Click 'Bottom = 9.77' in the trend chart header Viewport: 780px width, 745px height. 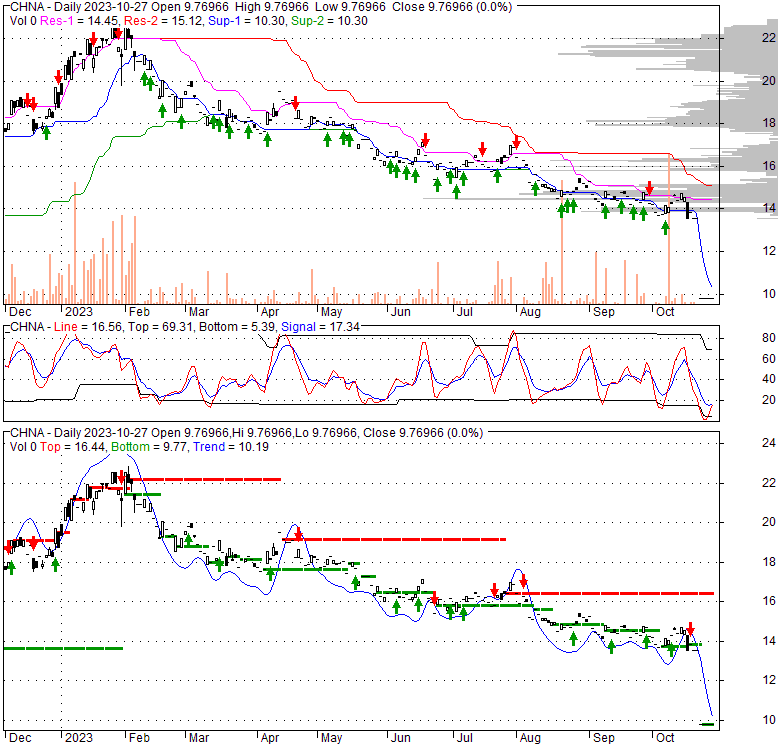tap(149, 447)
